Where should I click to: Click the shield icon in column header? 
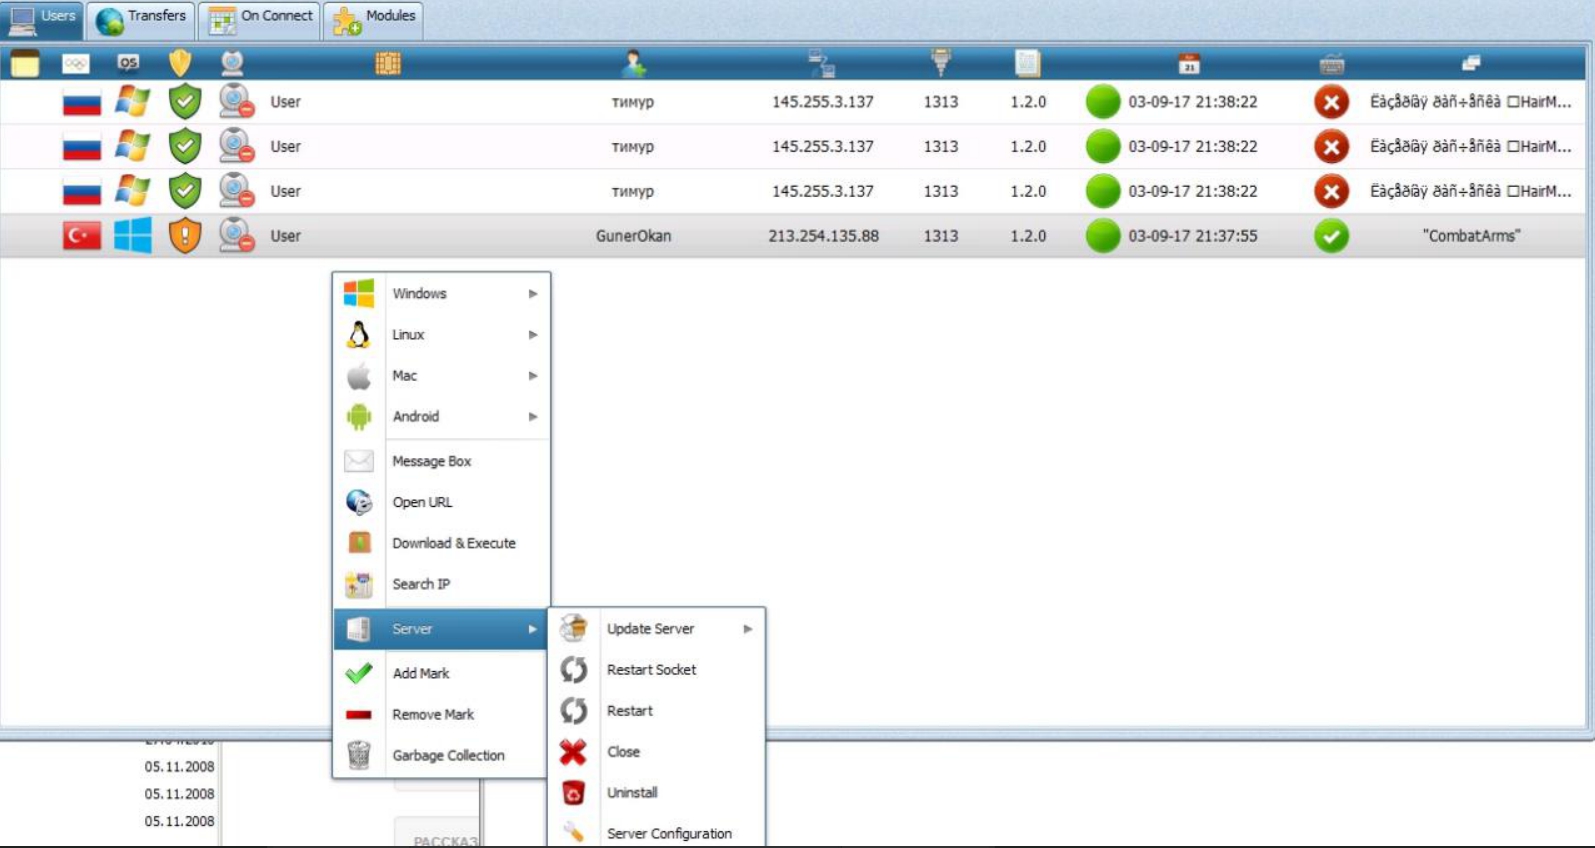click(180, 63)
